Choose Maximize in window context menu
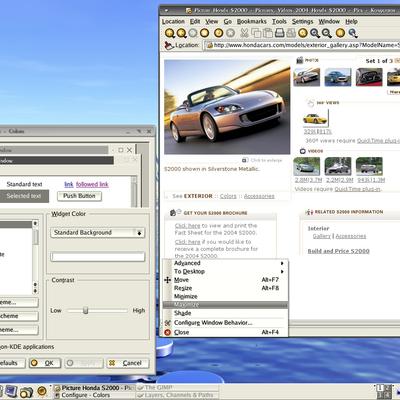400x400 pixels. coord(225,305)
